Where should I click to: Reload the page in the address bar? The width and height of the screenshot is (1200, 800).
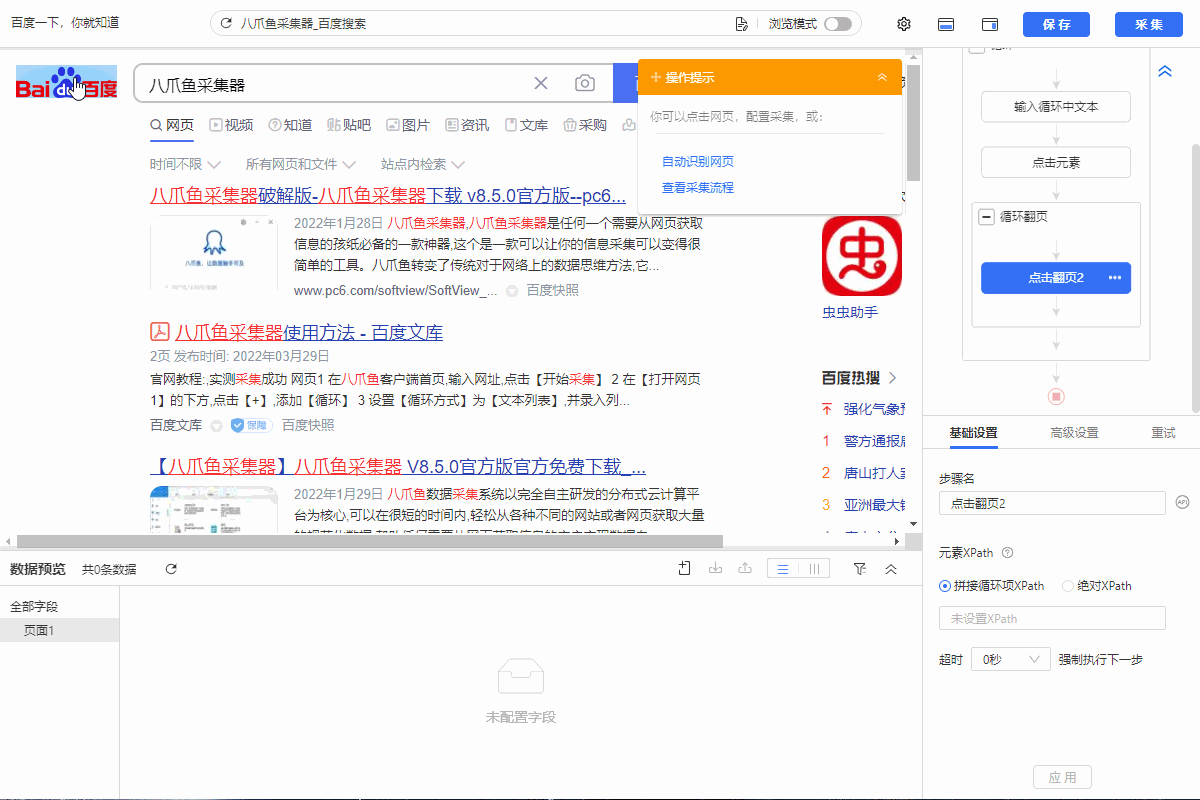[226, 24]
